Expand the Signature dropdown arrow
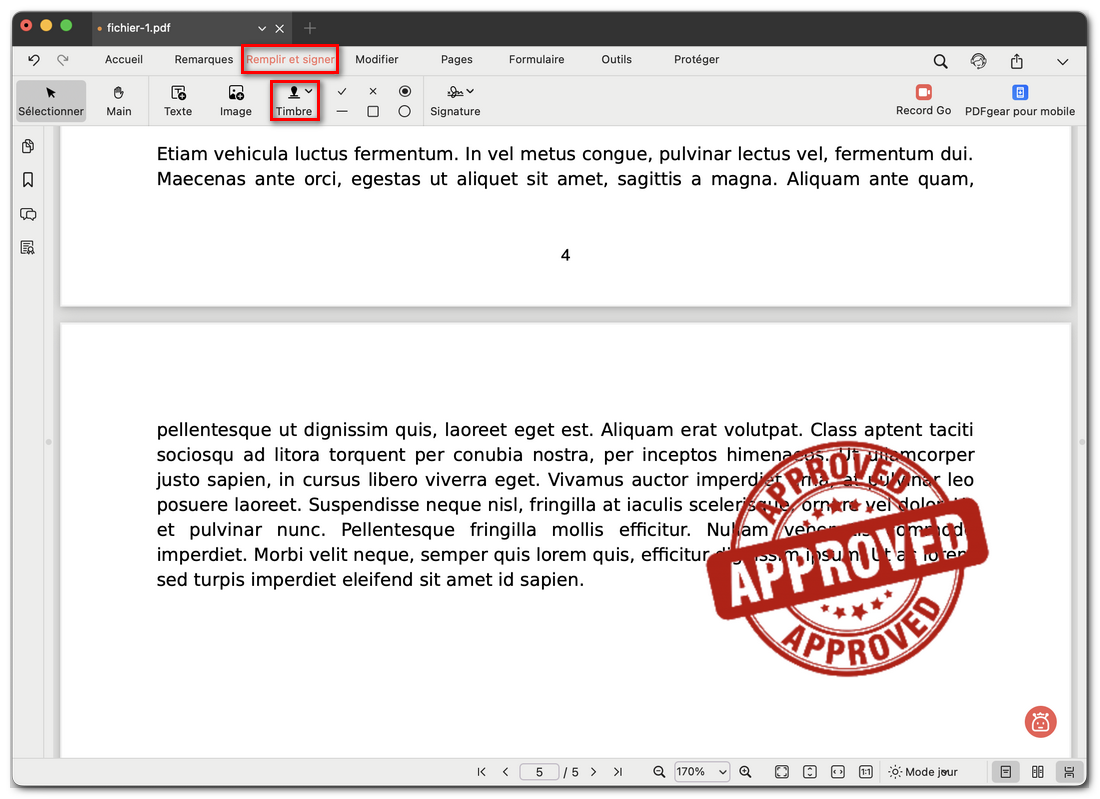 [470, 91]
